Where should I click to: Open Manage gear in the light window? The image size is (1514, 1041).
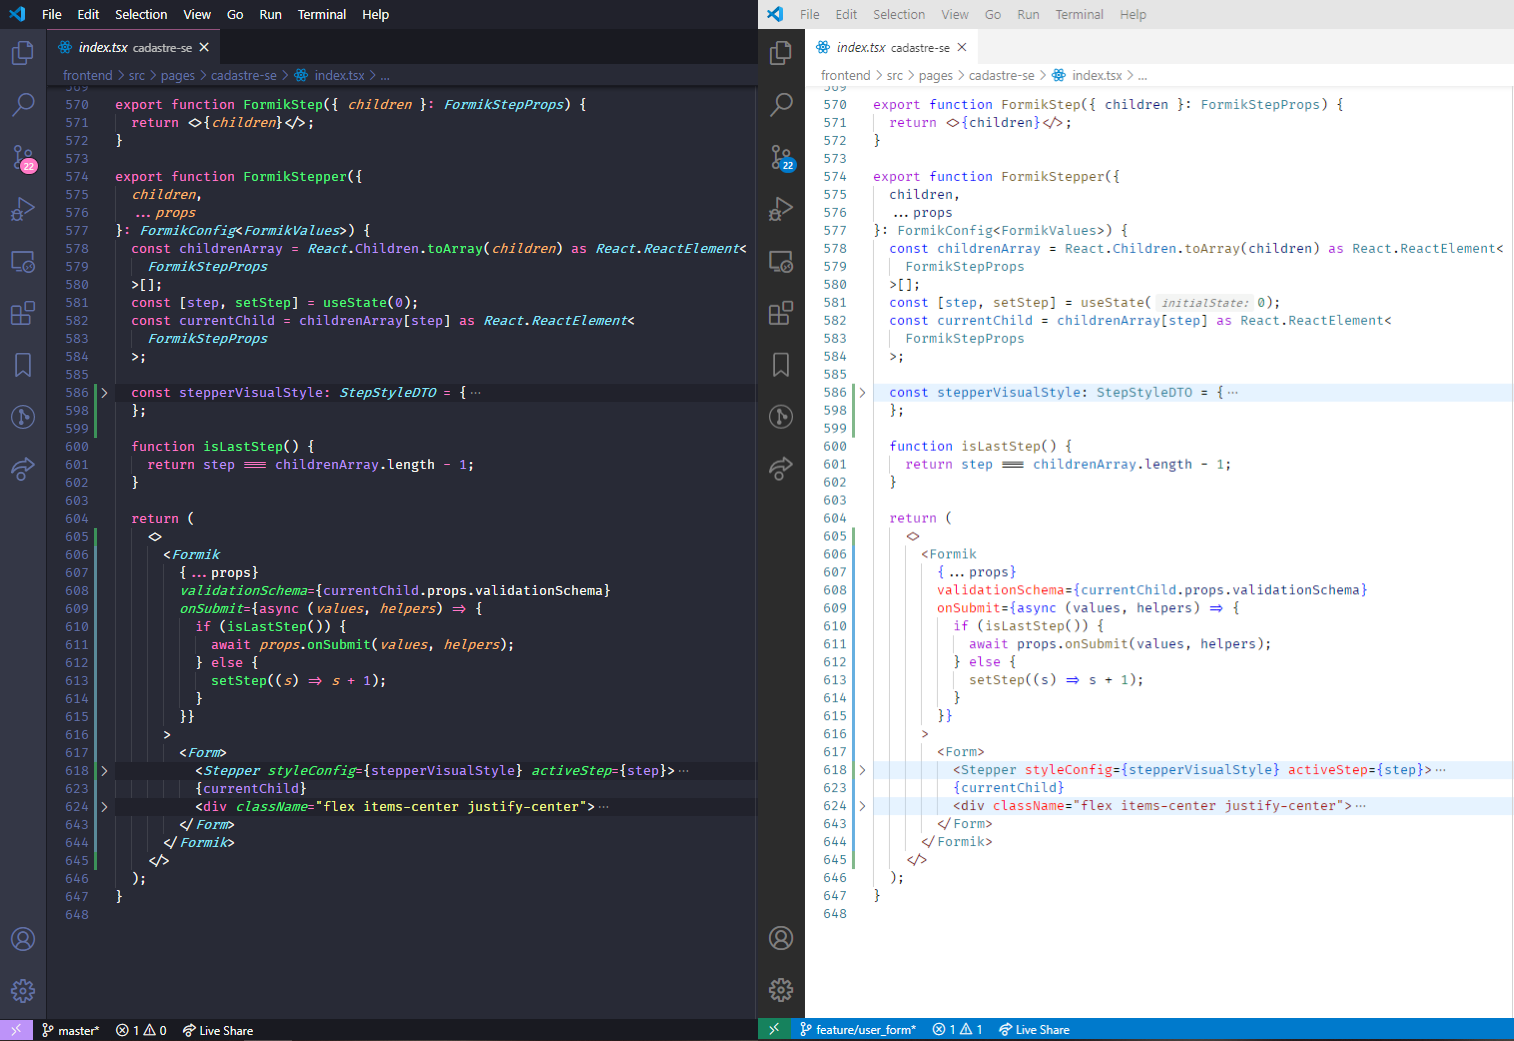[x=781, y=990]
